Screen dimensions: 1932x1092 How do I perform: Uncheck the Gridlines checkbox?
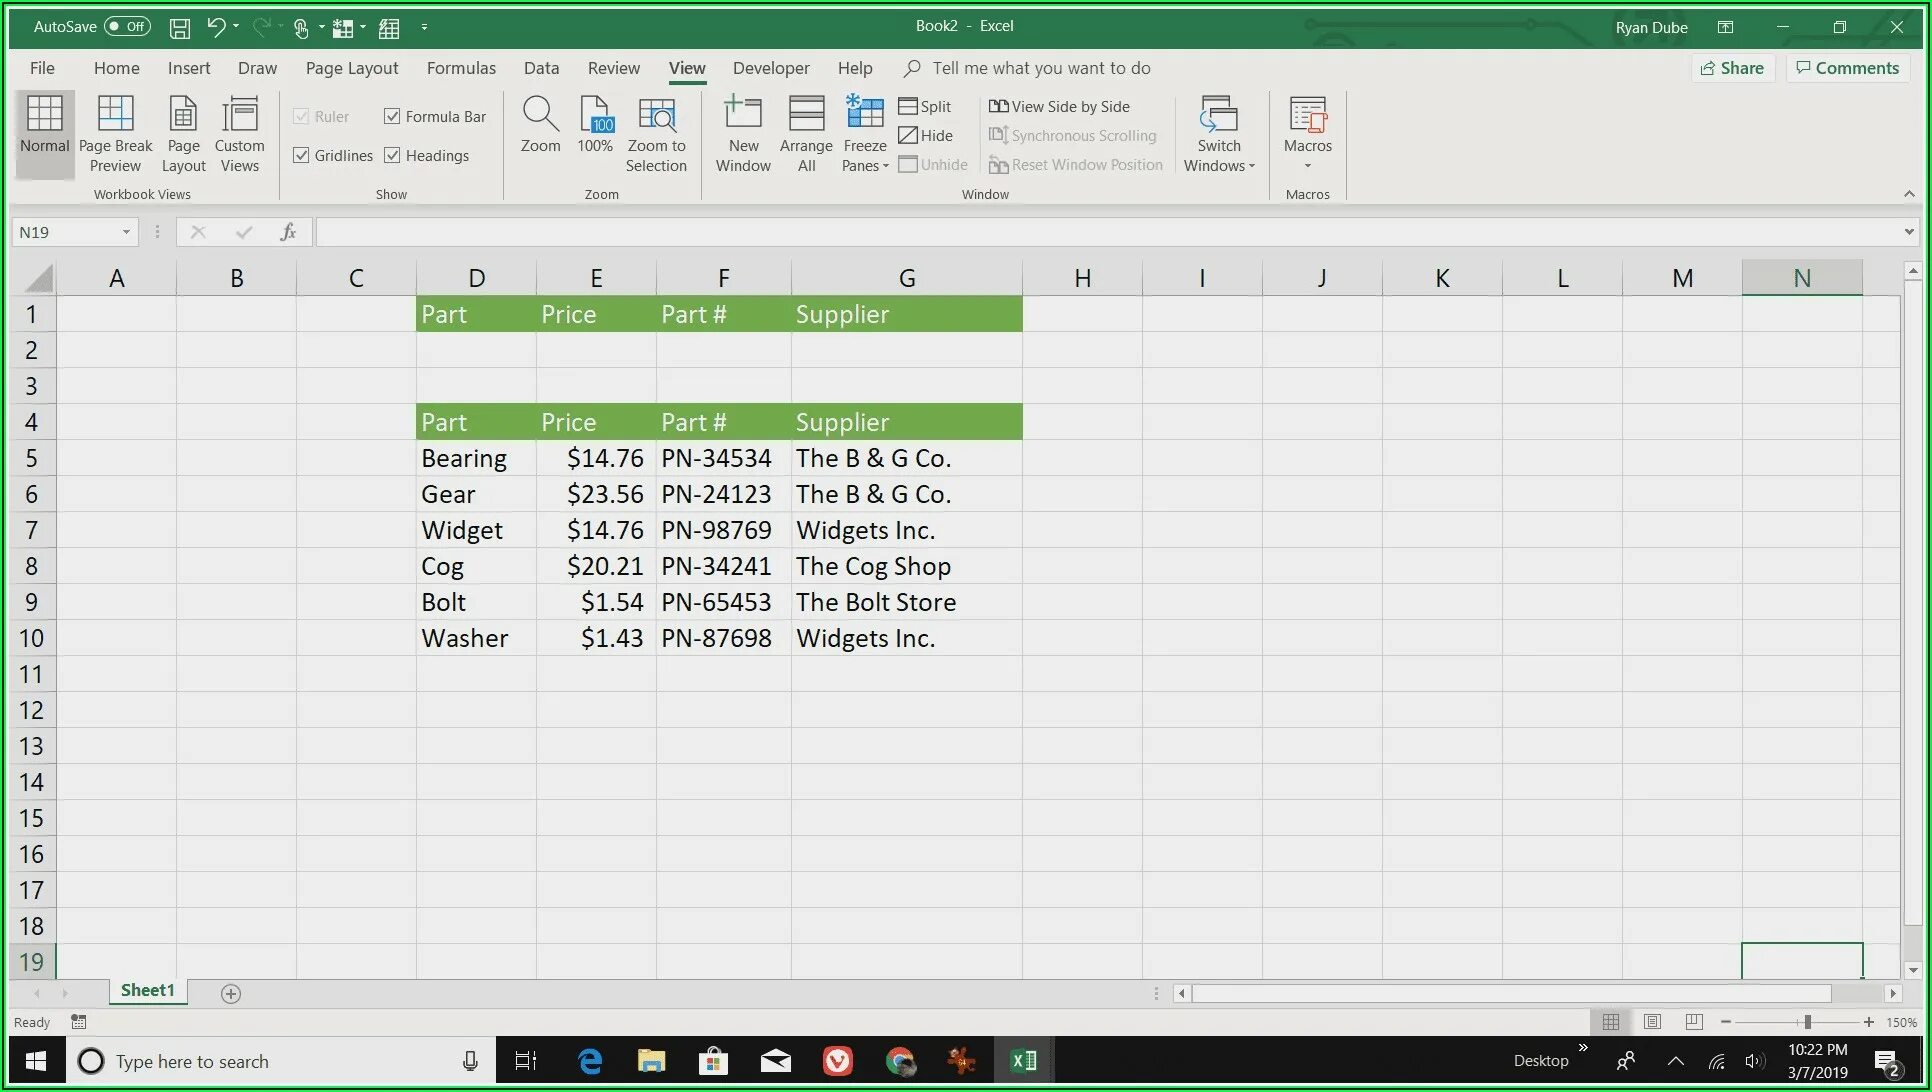pos(301,155)
